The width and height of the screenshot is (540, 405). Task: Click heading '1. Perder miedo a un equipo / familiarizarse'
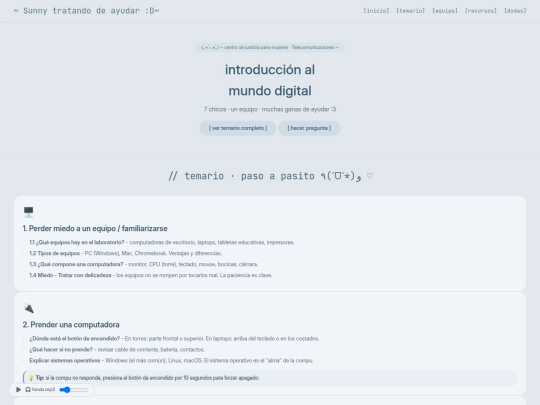click(x=95, y=228)
